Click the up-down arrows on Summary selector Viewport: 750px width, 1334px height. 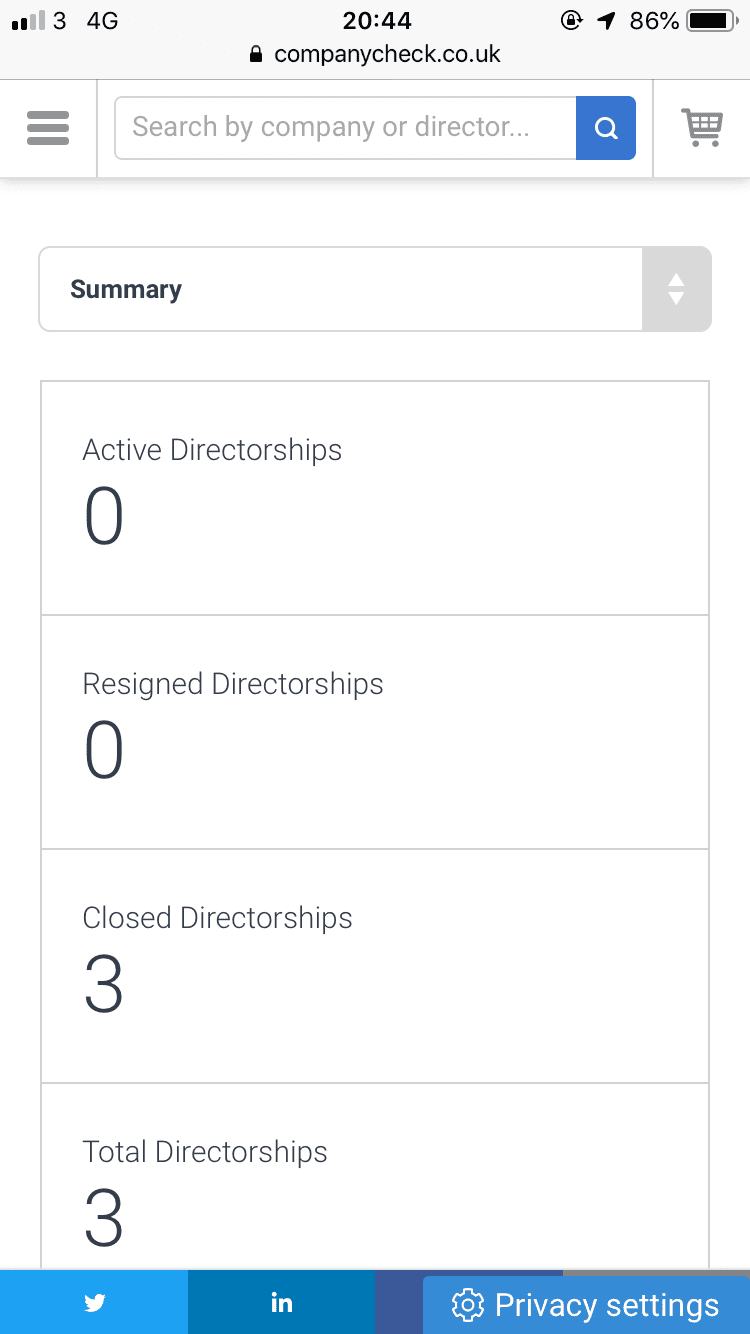(676, 289)
